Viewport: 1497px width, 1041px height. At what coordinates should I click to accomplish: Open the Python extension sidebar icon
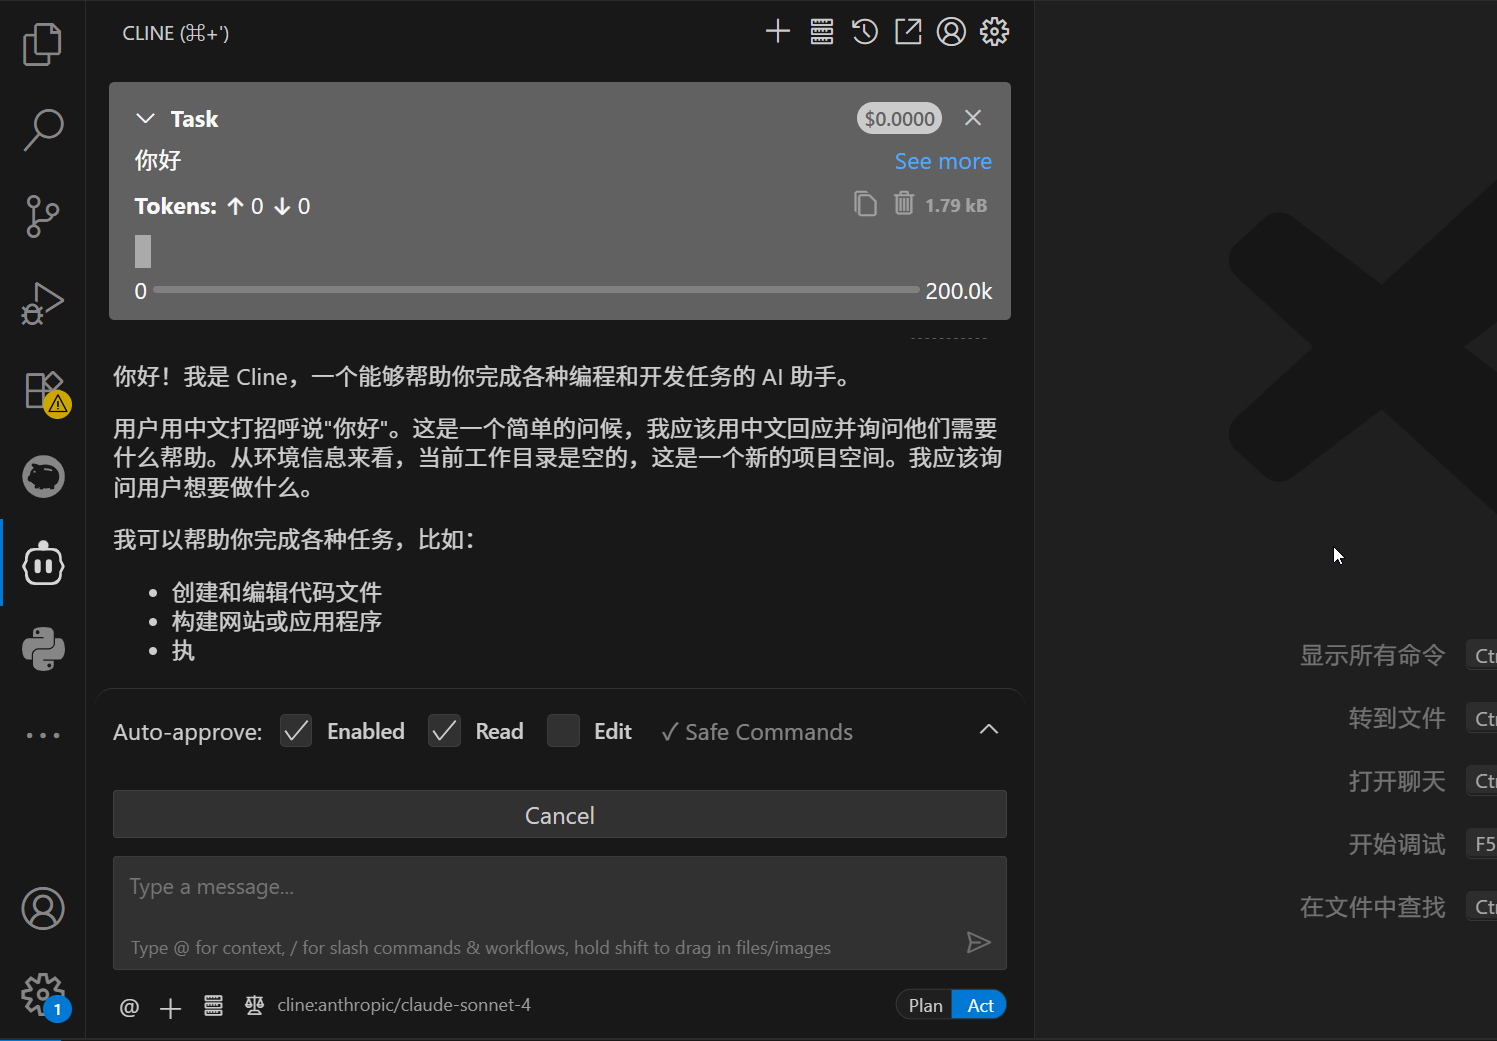(x=43, y=649)
